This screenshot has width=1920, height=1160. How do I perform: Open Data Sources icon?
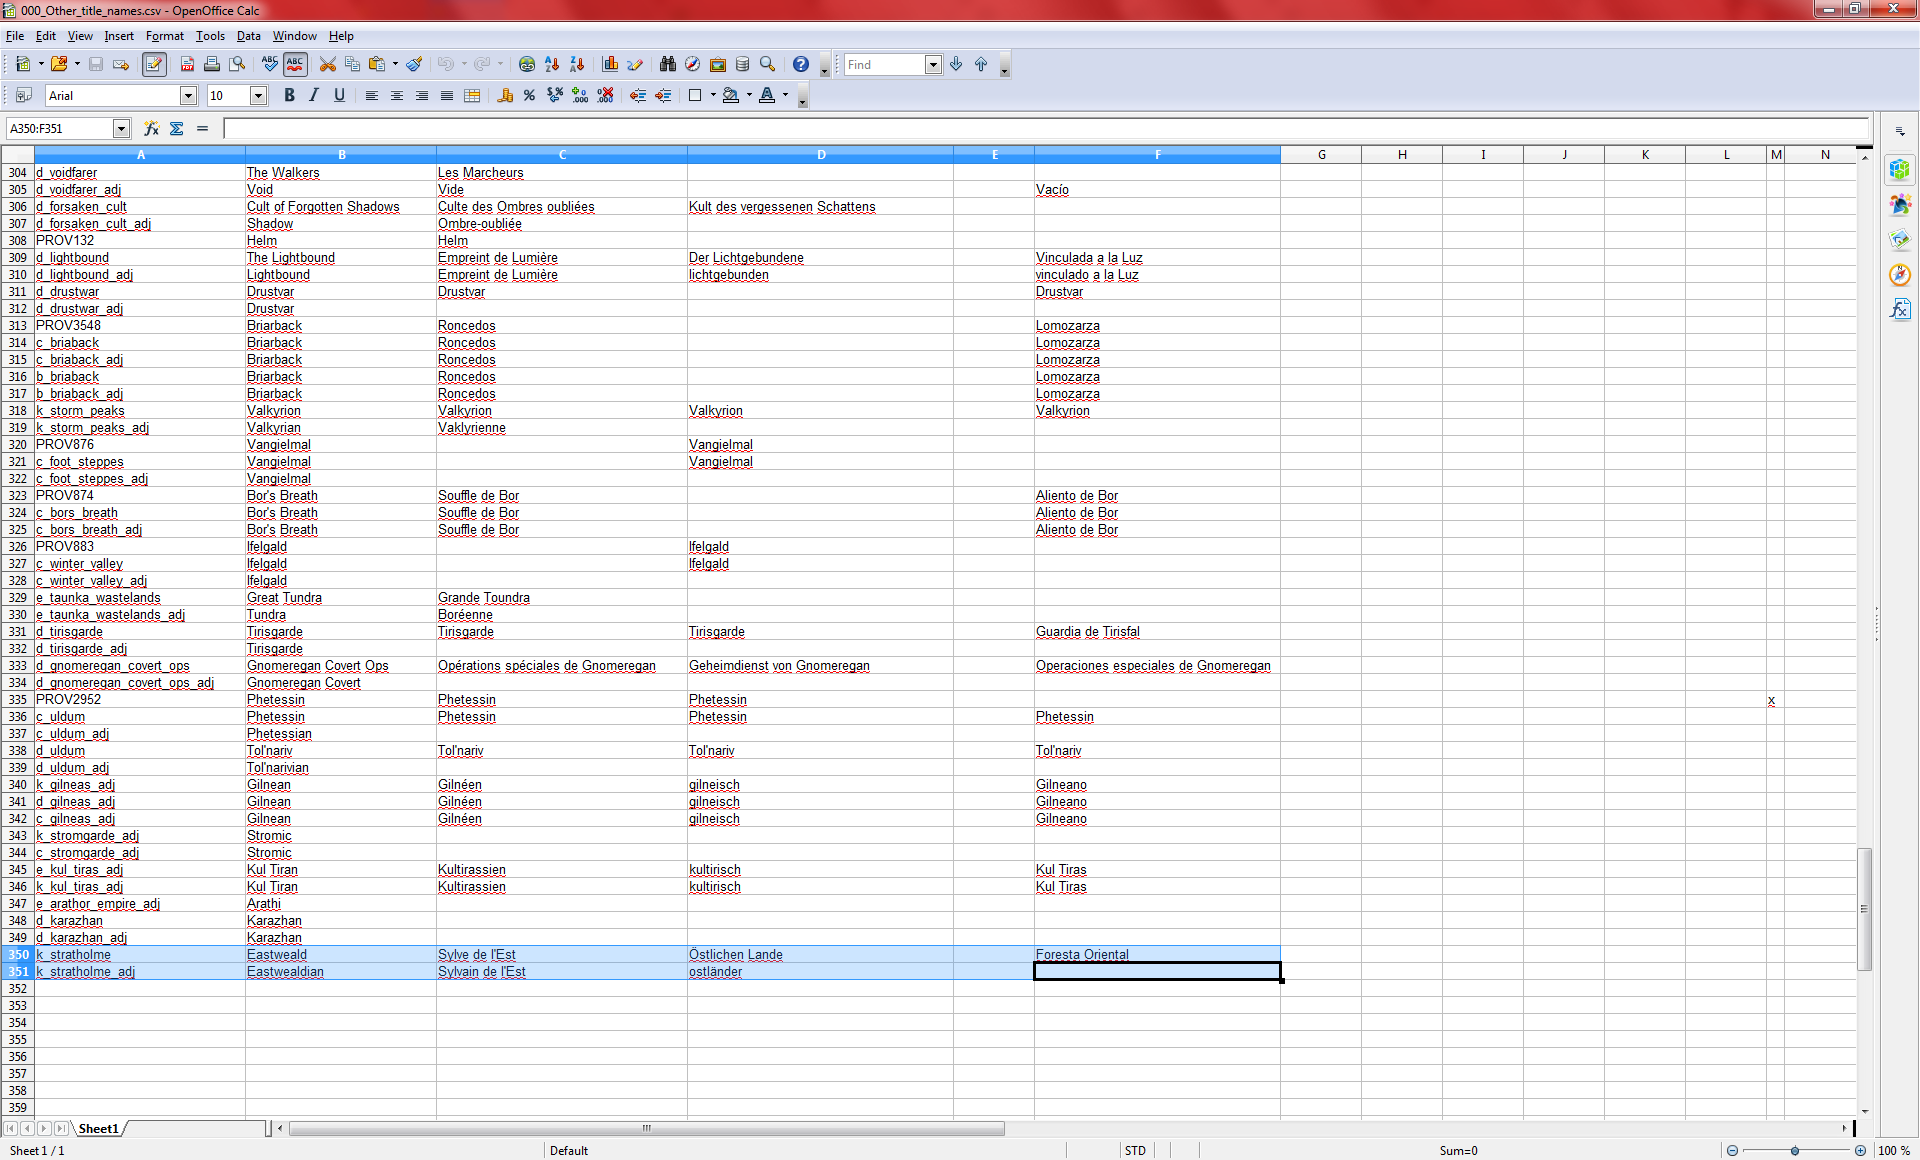click(743, 64)
